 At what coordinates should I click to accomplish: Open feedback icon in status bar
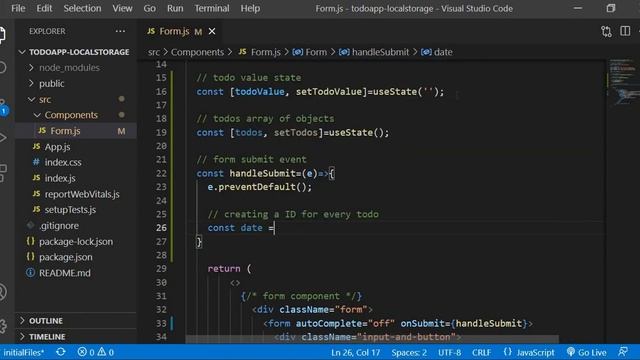(x=623, y=352)
